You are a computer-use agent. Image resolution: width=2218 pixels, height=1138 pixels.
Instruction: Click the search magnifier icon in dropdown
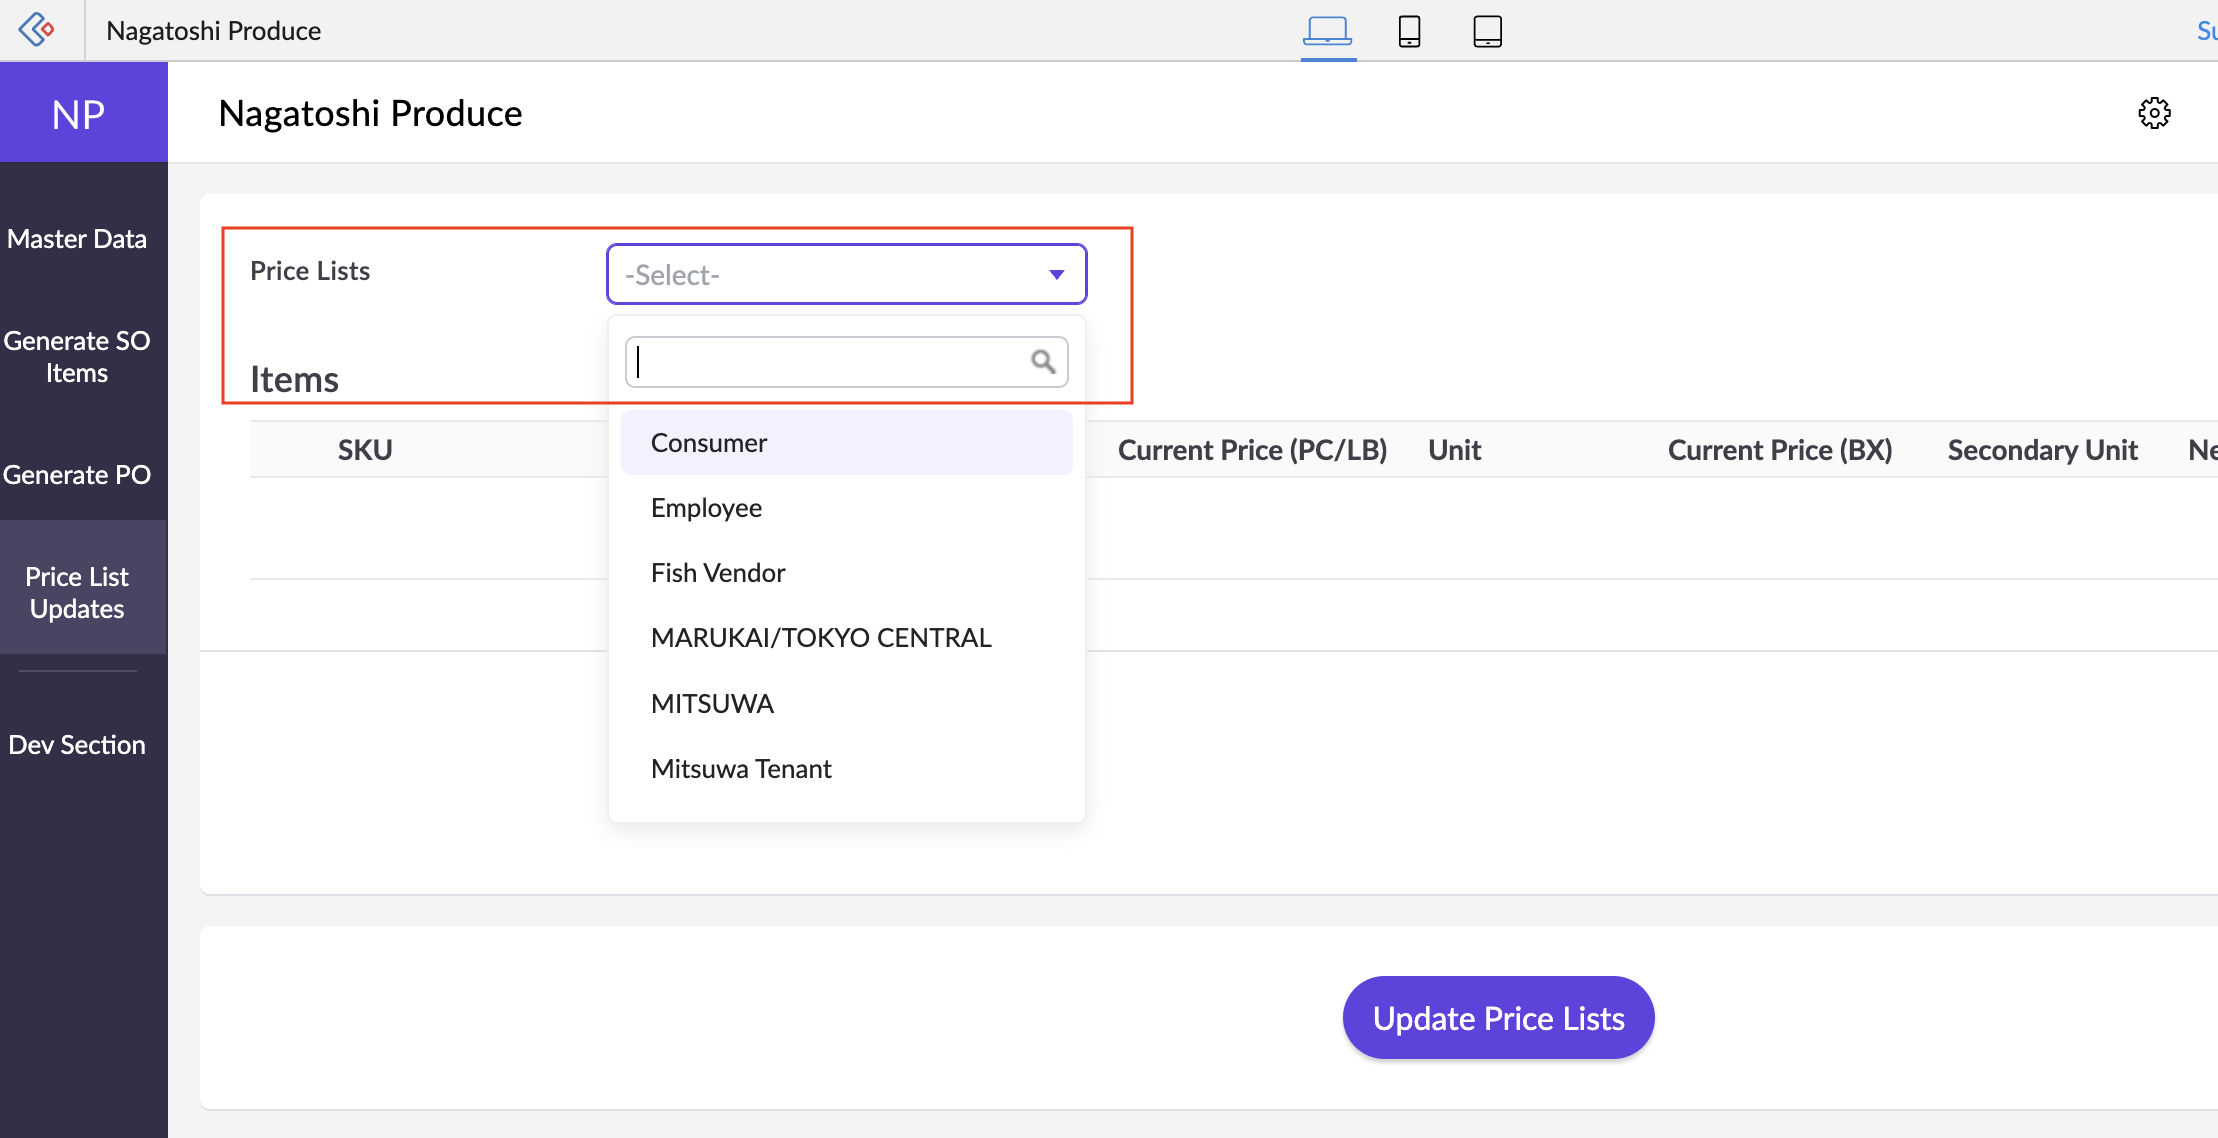tap(1043, 362)
